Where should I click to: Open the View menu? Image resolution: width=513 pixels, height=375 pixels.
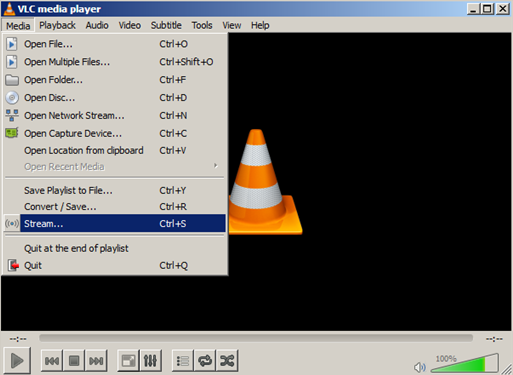[x=232, y=25]
